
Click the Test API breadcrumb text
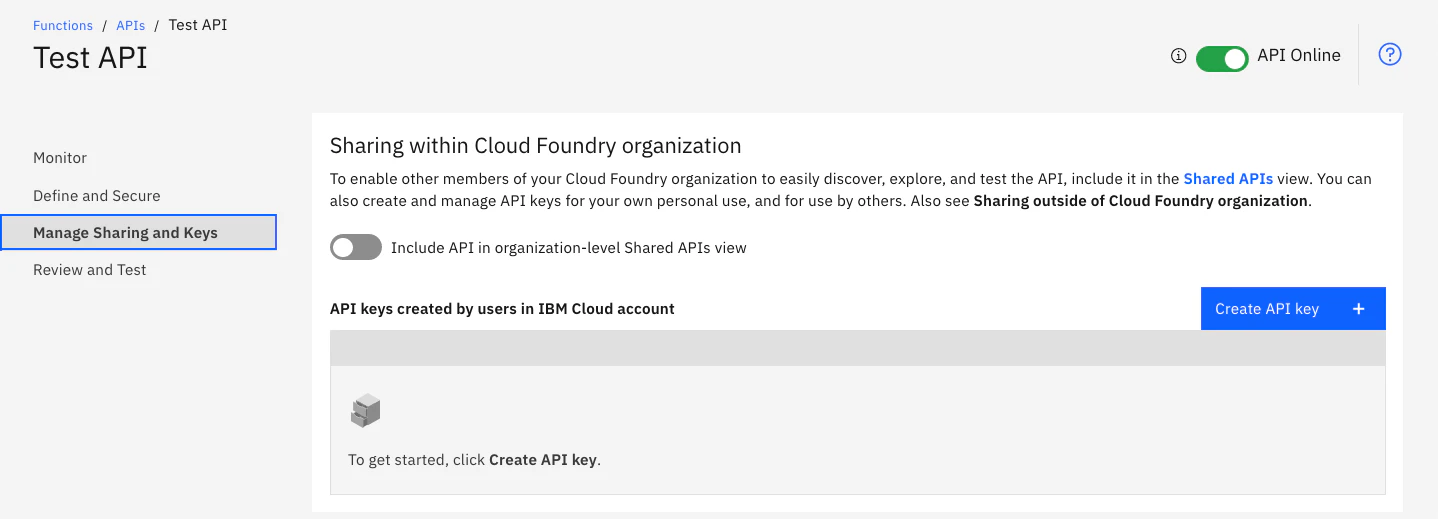coord(198,25)
